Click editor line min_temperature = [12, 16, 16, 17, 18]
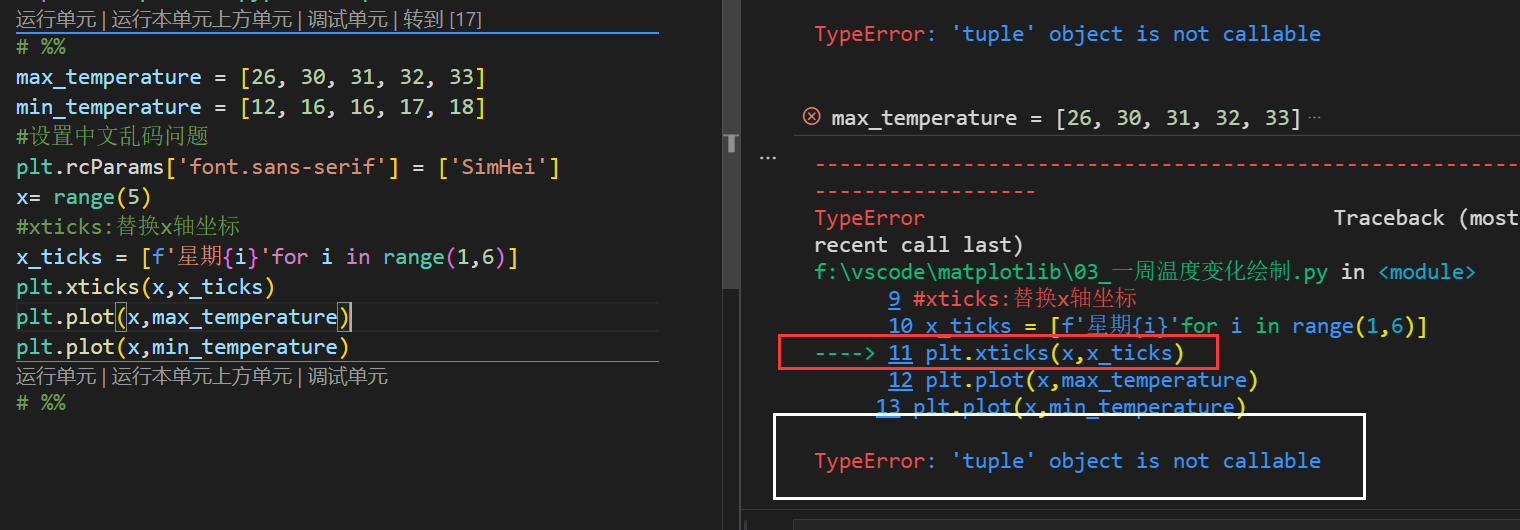Viewport: 1520px width, 530px height. tap(251, 108)
